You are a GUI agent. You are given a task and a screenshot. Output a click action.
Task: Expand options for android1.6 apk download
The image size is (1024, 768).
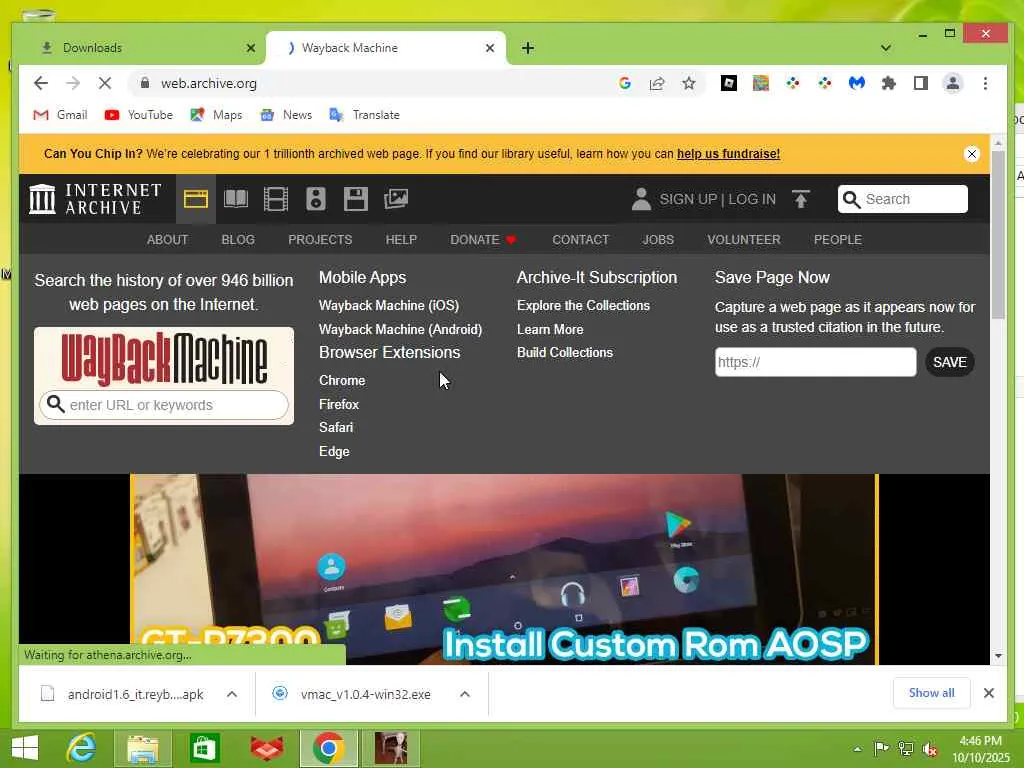pyautogui.click(x=232, y=694)
